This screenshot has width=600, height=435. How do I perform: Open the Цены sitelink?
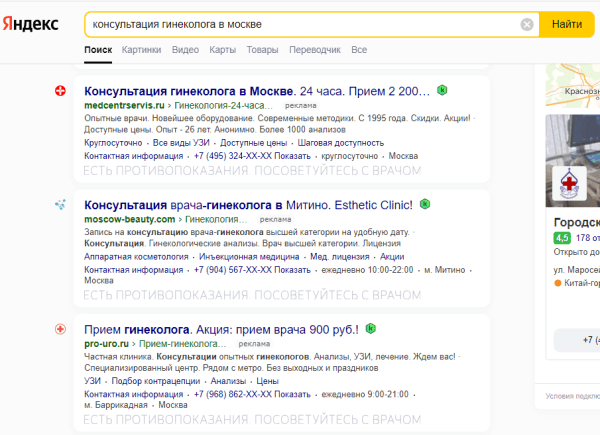267,381
